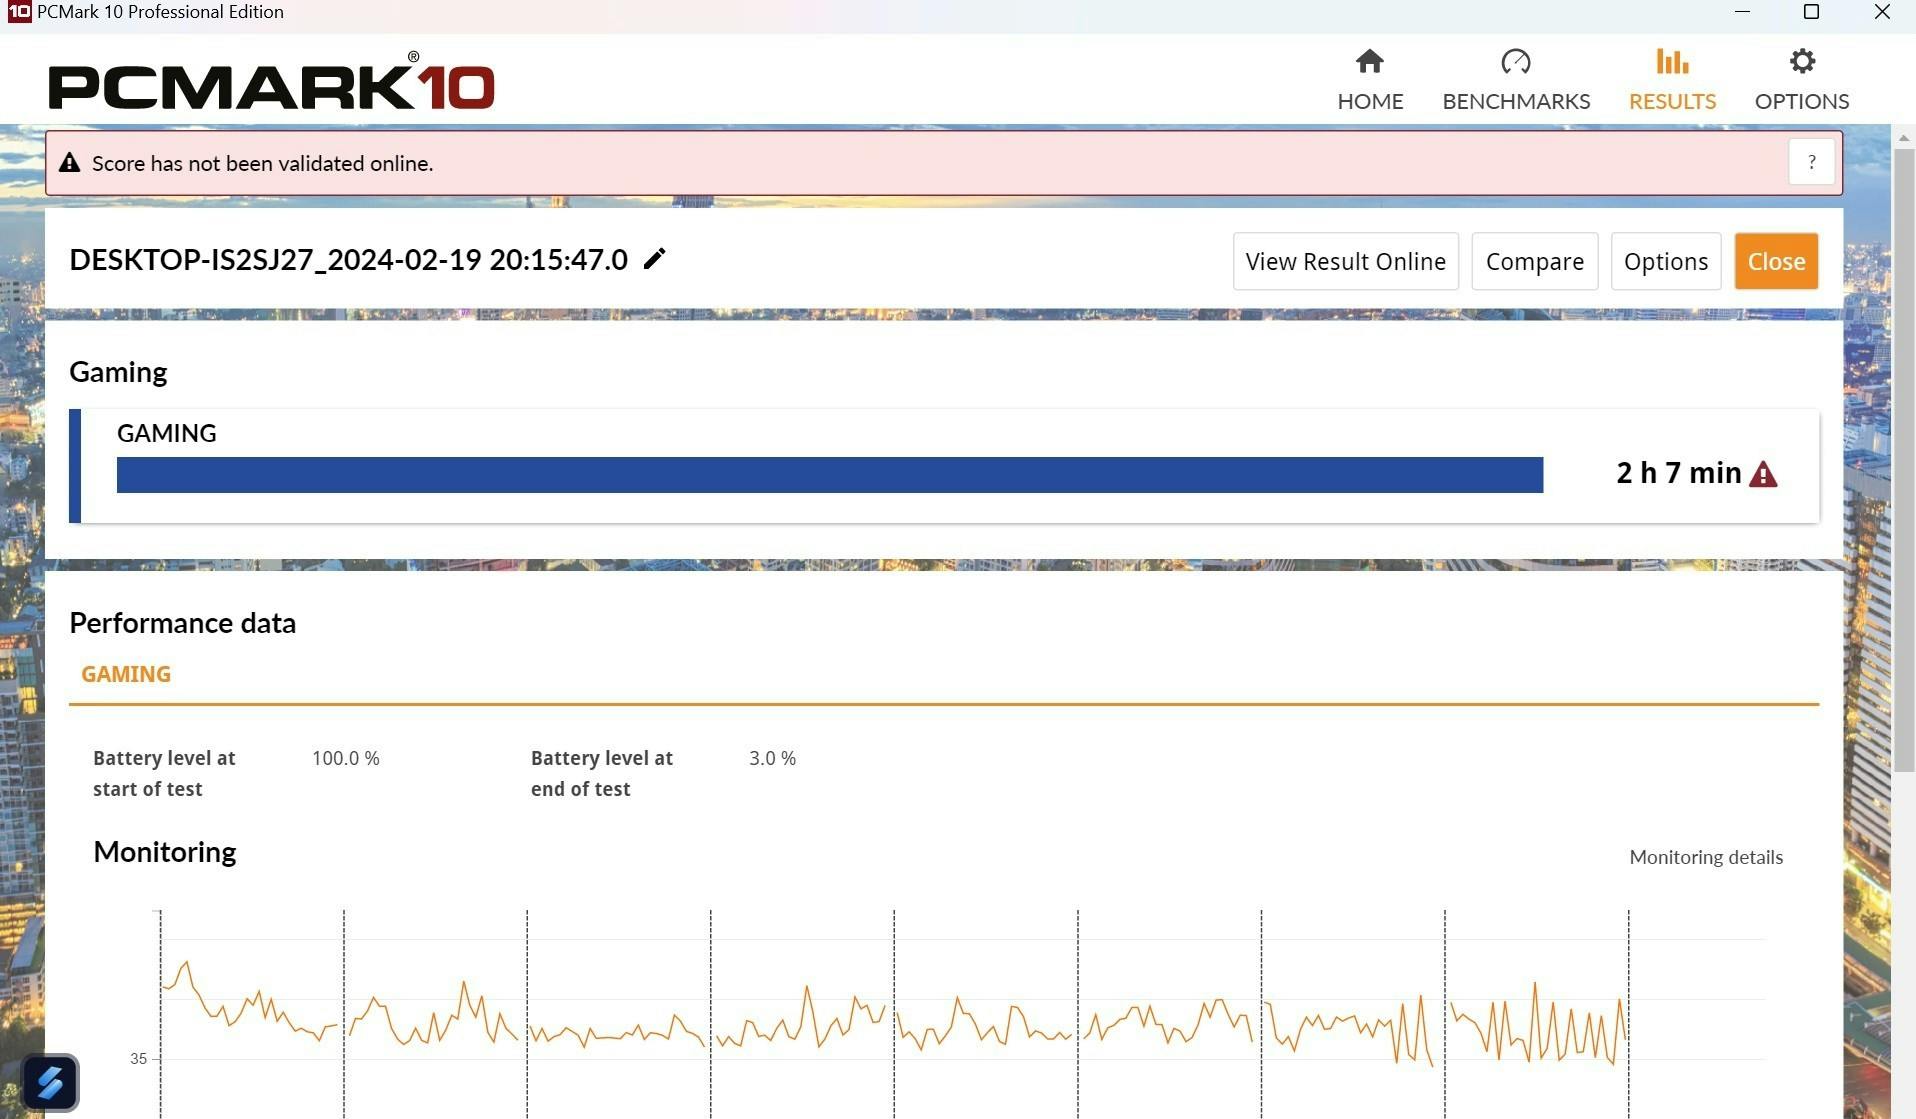Click the question mark help button

(x=1811, y=162)
